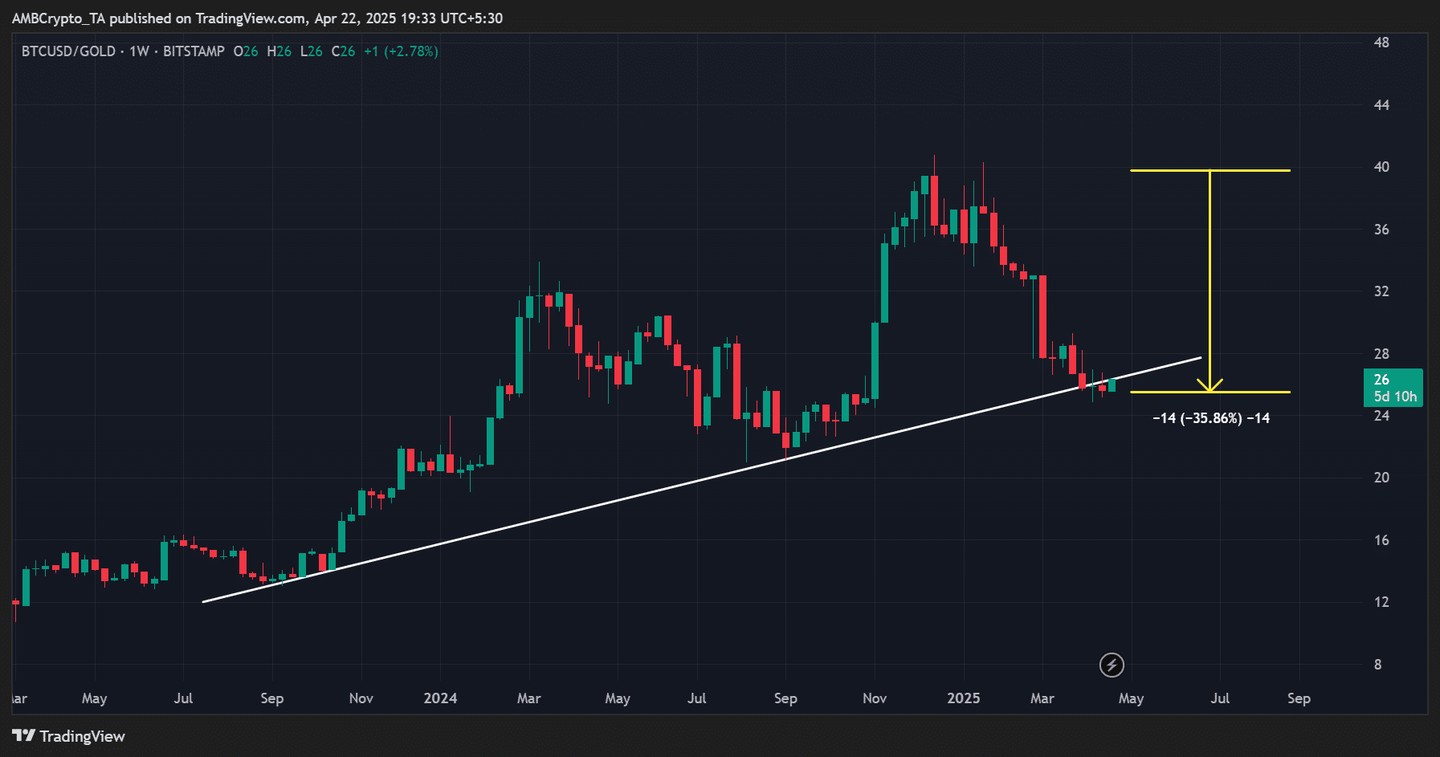Click the 2025 label on the time axis
1440x757 pixels.
tap(966, 698)
